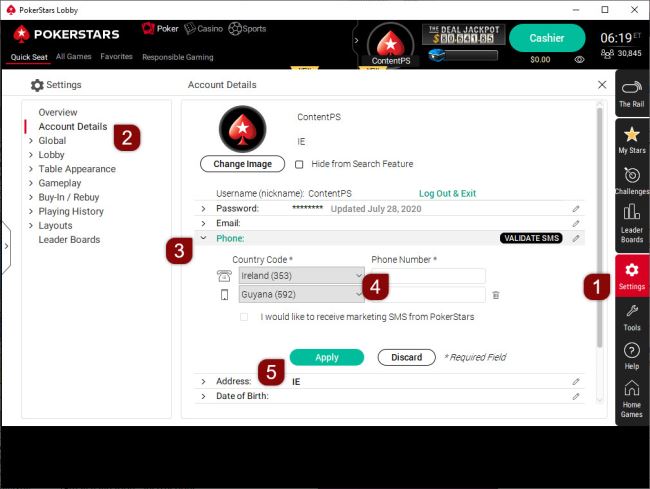Click the landline Phone Number field
This screenshot has height=489, width=650.
coord(428,276)
